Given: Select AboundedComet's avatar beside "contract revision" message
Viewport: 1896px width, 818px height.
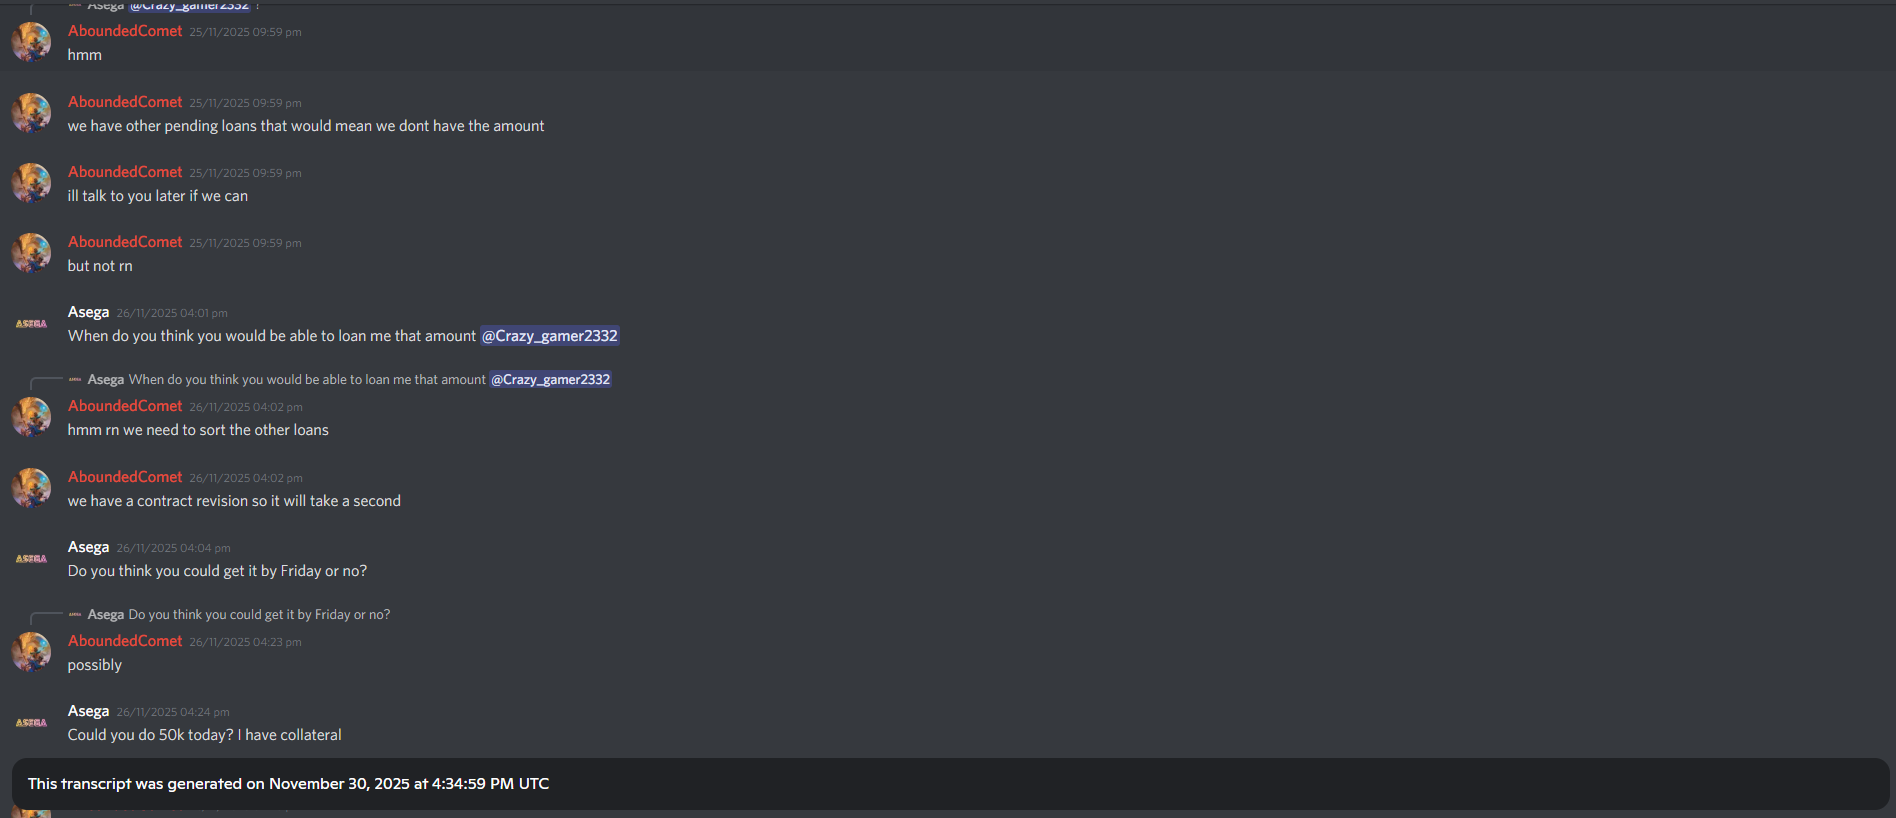Looking at the screenshot, I should pyautogui.click(x=31, y=488).
